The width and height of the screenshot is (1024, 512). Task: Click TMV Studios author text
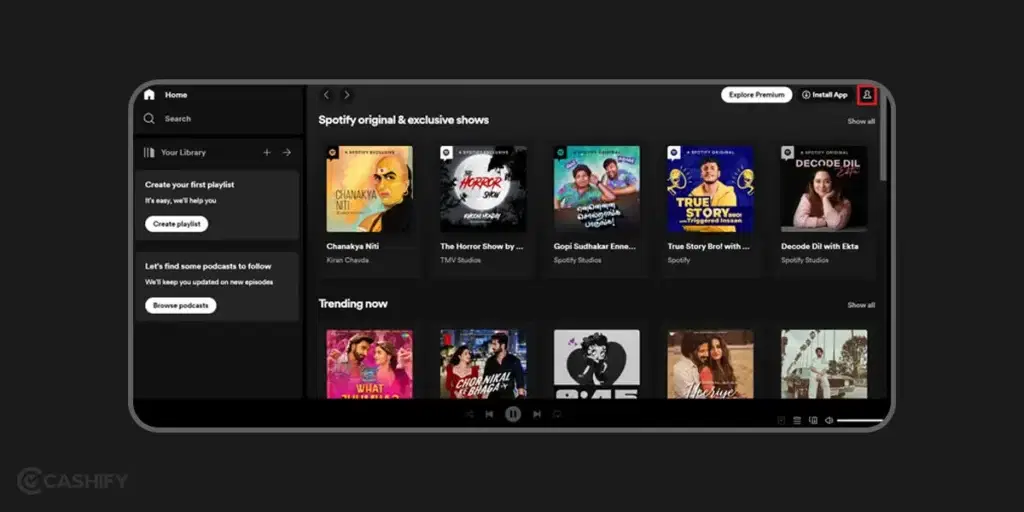pyautogui.click(x=460, y=260)
